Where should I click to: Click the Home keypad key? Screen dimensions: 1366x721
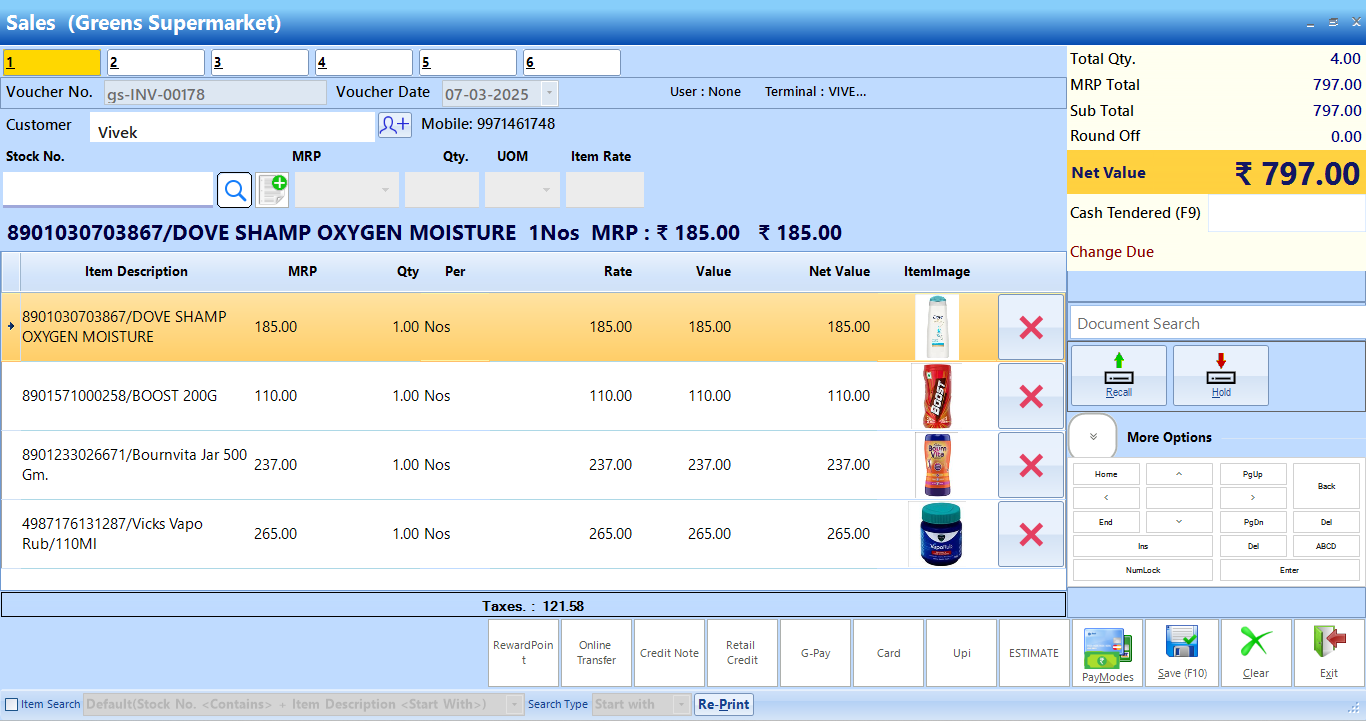(x=1106, y=474)
